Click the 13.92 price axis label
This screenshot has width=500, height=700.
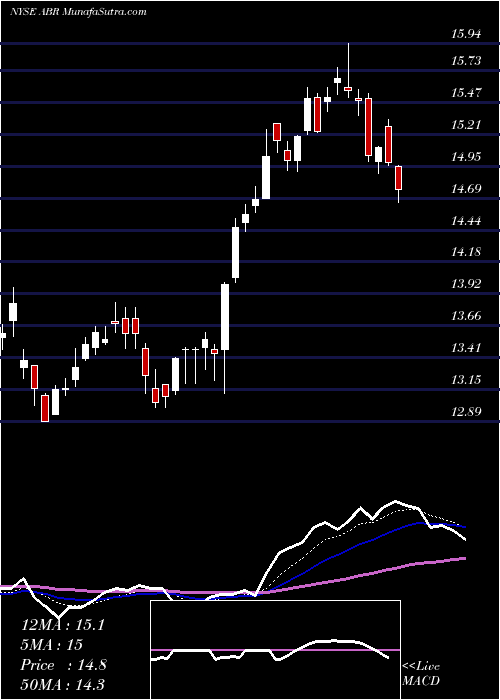[x=466, y=283]
